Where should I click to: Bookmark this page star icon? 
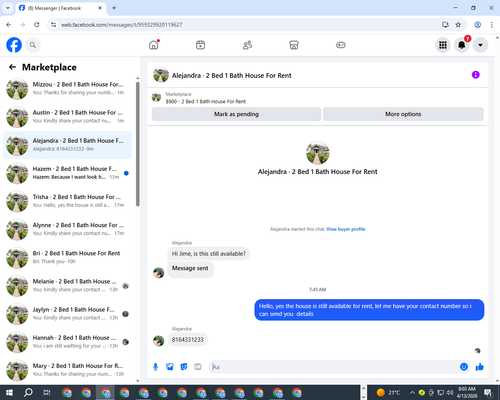coord(458,25)
